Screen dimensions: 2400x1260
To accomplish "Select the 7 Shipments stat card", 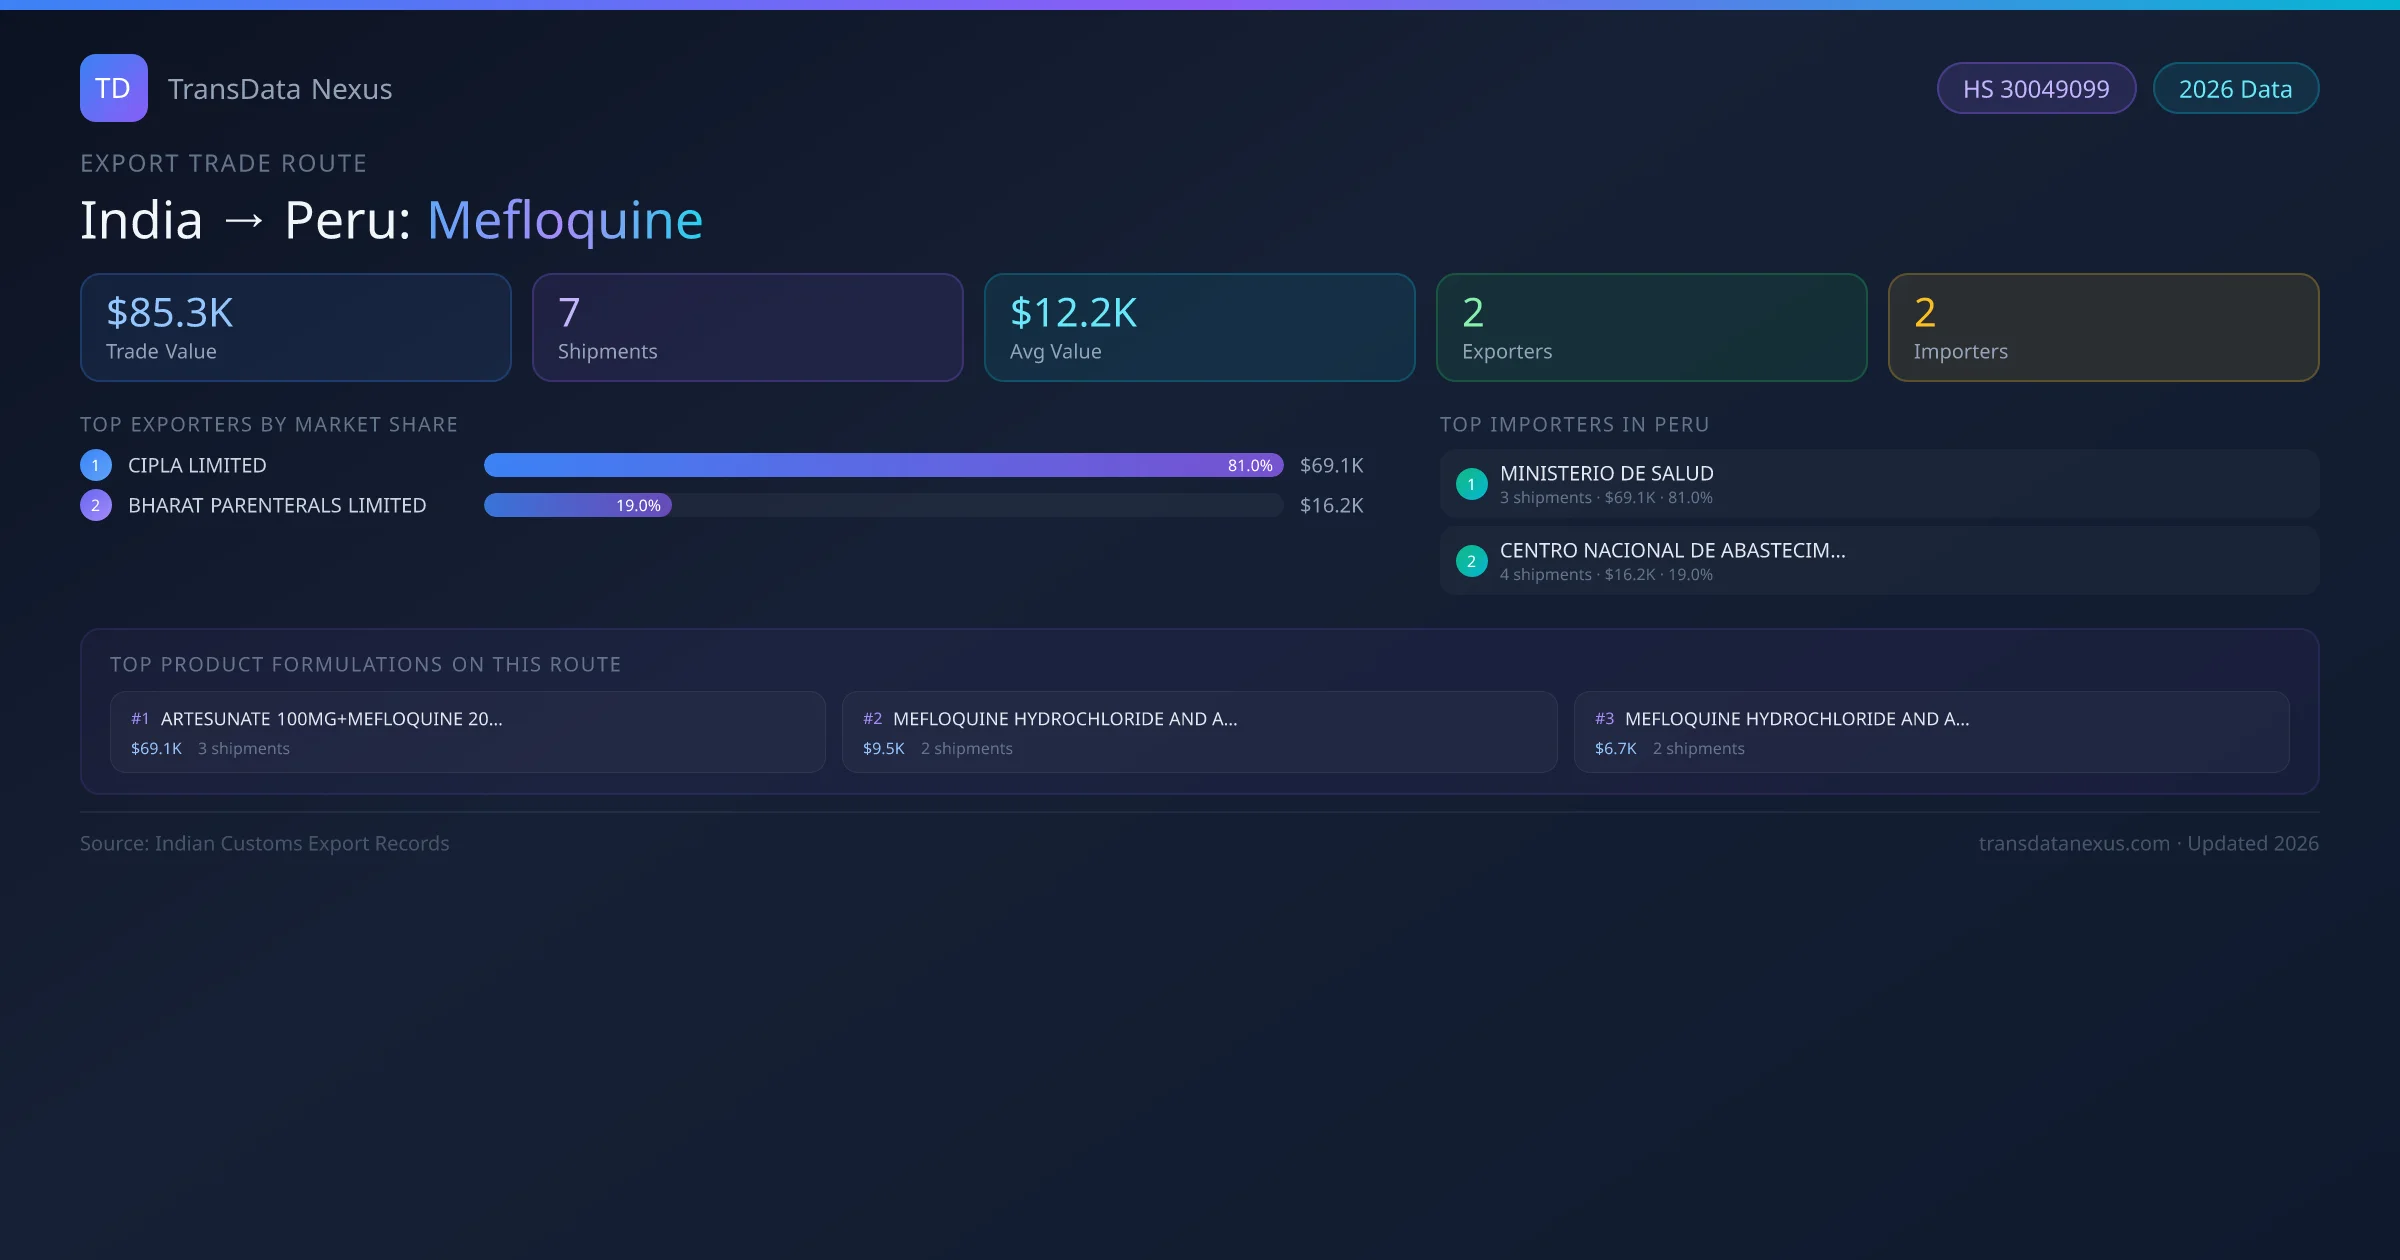I will 747,328.
